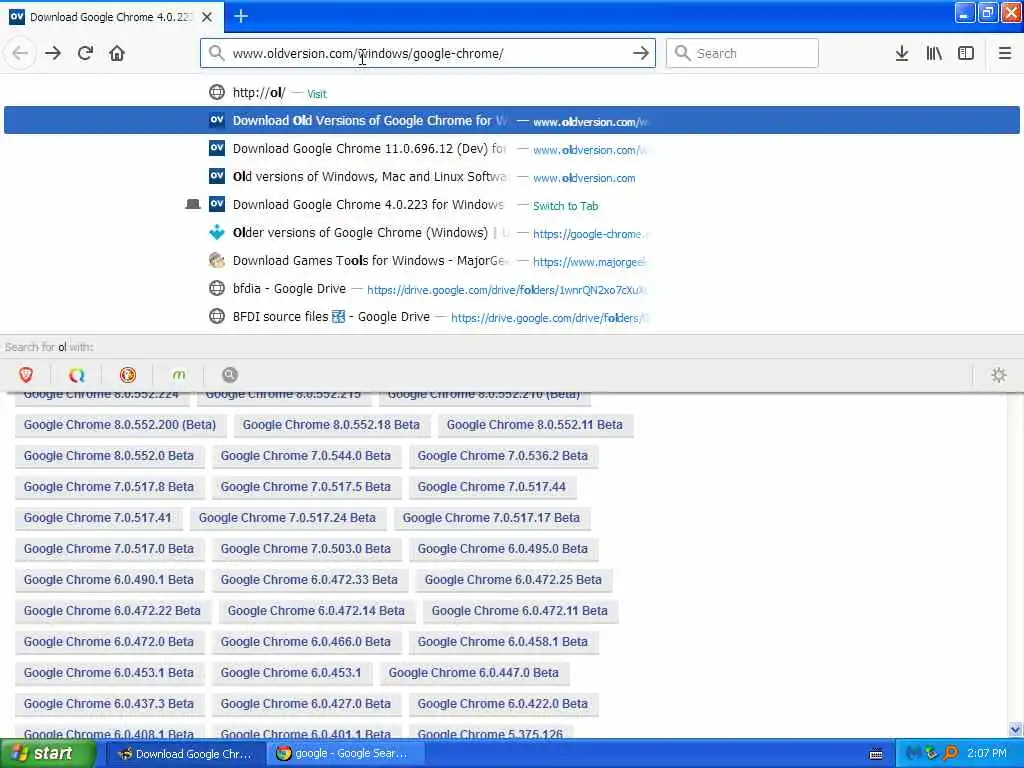The height and width of the screenshot is (768, 1024).
Task: Open Google Chrome 7.0.517.41 link
Action: tap(98, 518)
